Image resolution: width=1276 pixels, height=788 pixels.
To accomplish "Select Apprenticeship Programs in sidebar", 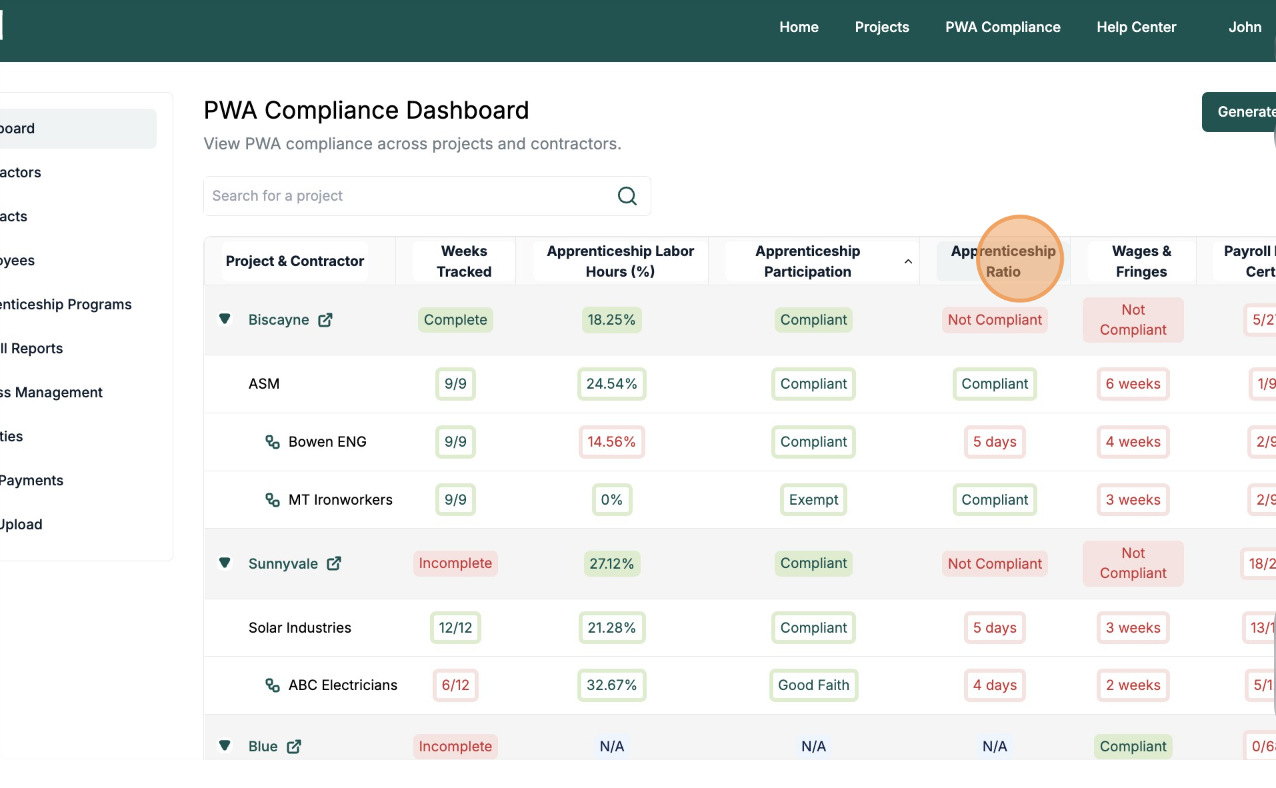I will coord(66,304).
